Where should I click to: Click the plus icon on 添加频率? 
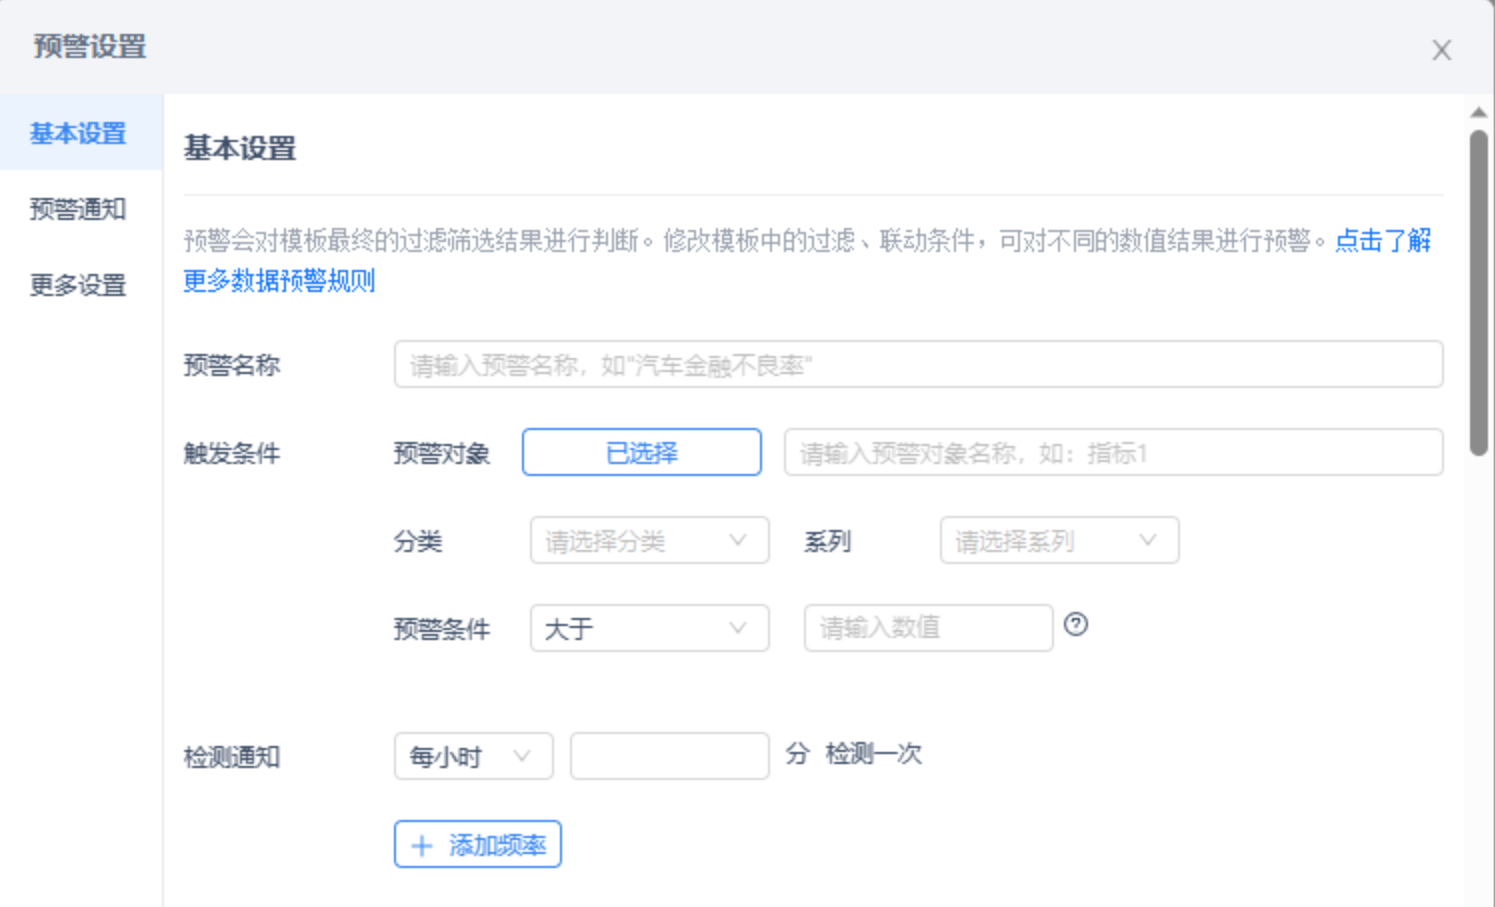click(x=422, y=846)
